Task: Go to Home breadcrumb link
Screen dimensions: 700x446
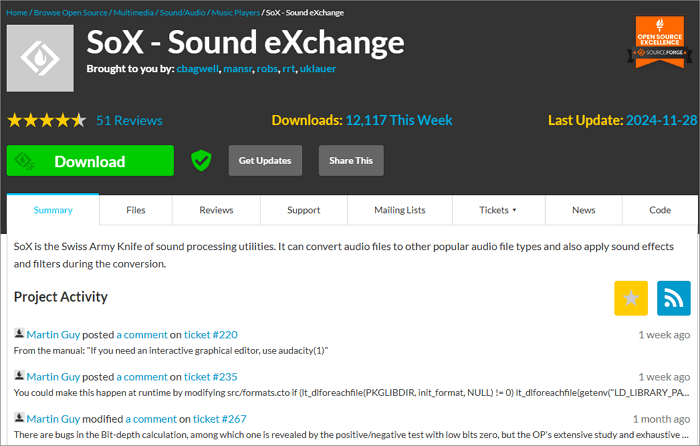Action: 17,13
